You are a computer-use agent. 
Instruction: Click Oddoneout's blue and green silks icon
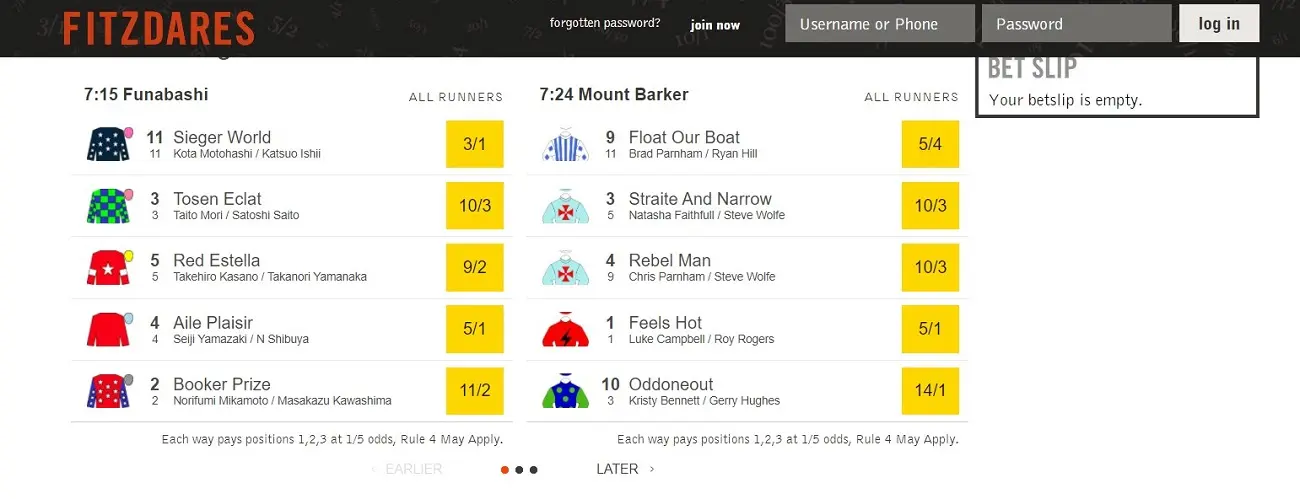[566, 391]
